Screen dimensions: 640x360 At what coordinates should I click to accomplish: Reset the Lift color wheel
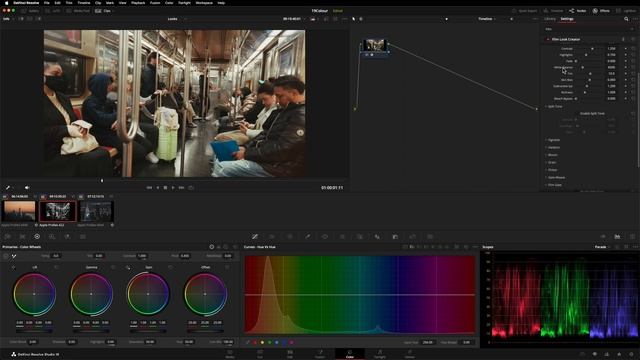point(56,267)
